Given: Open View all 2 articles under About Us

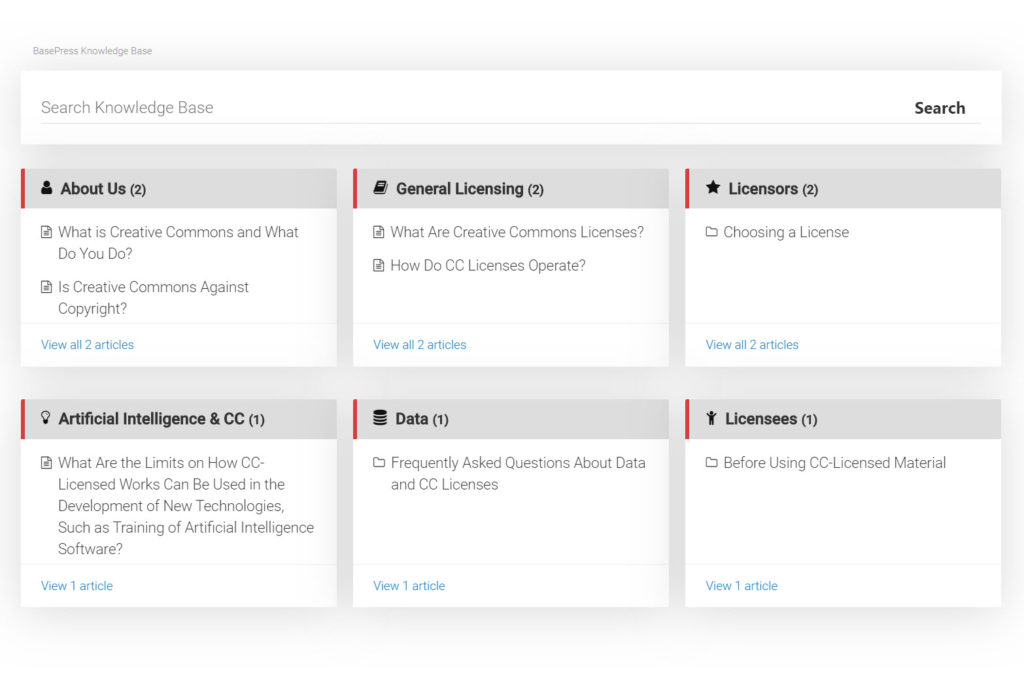Looking at the screenshot, I should (x=87, y=345).
